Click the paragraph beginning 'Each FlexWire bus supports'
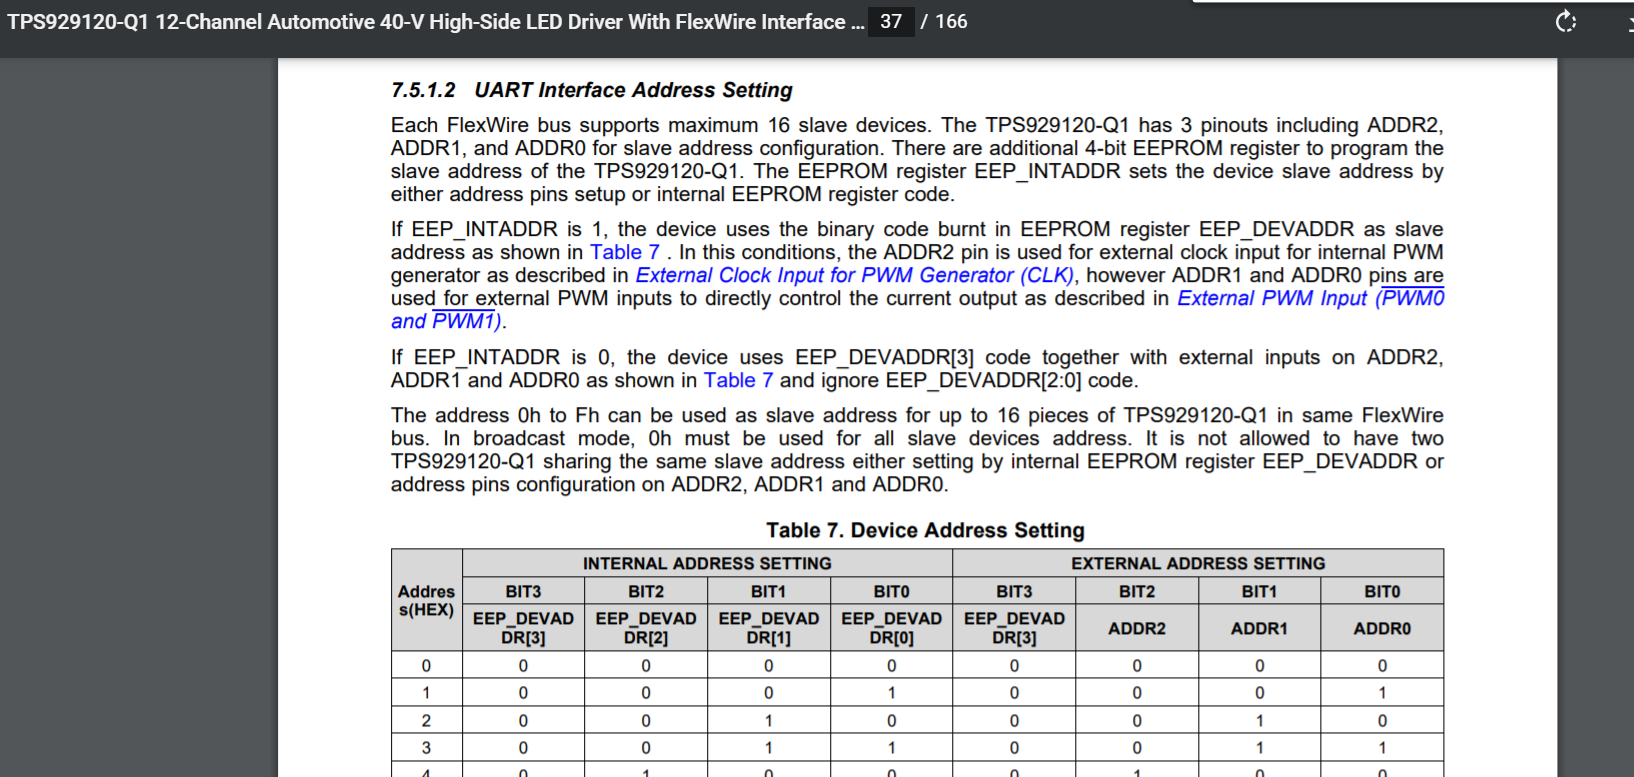This screenshot has width=1634, height=777. coord(917,159)
